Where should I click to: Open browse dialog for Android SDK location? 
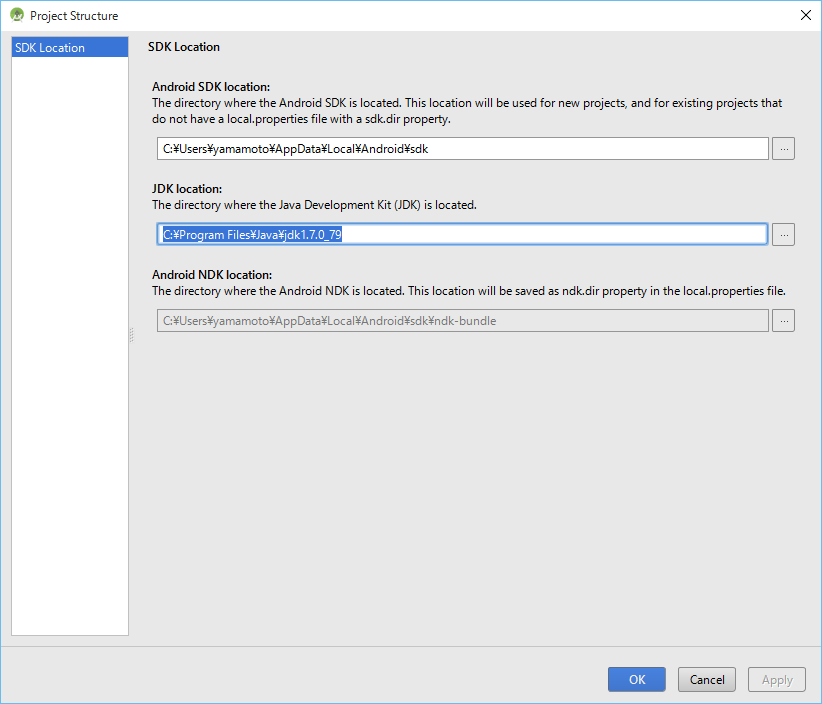(784, 149)
